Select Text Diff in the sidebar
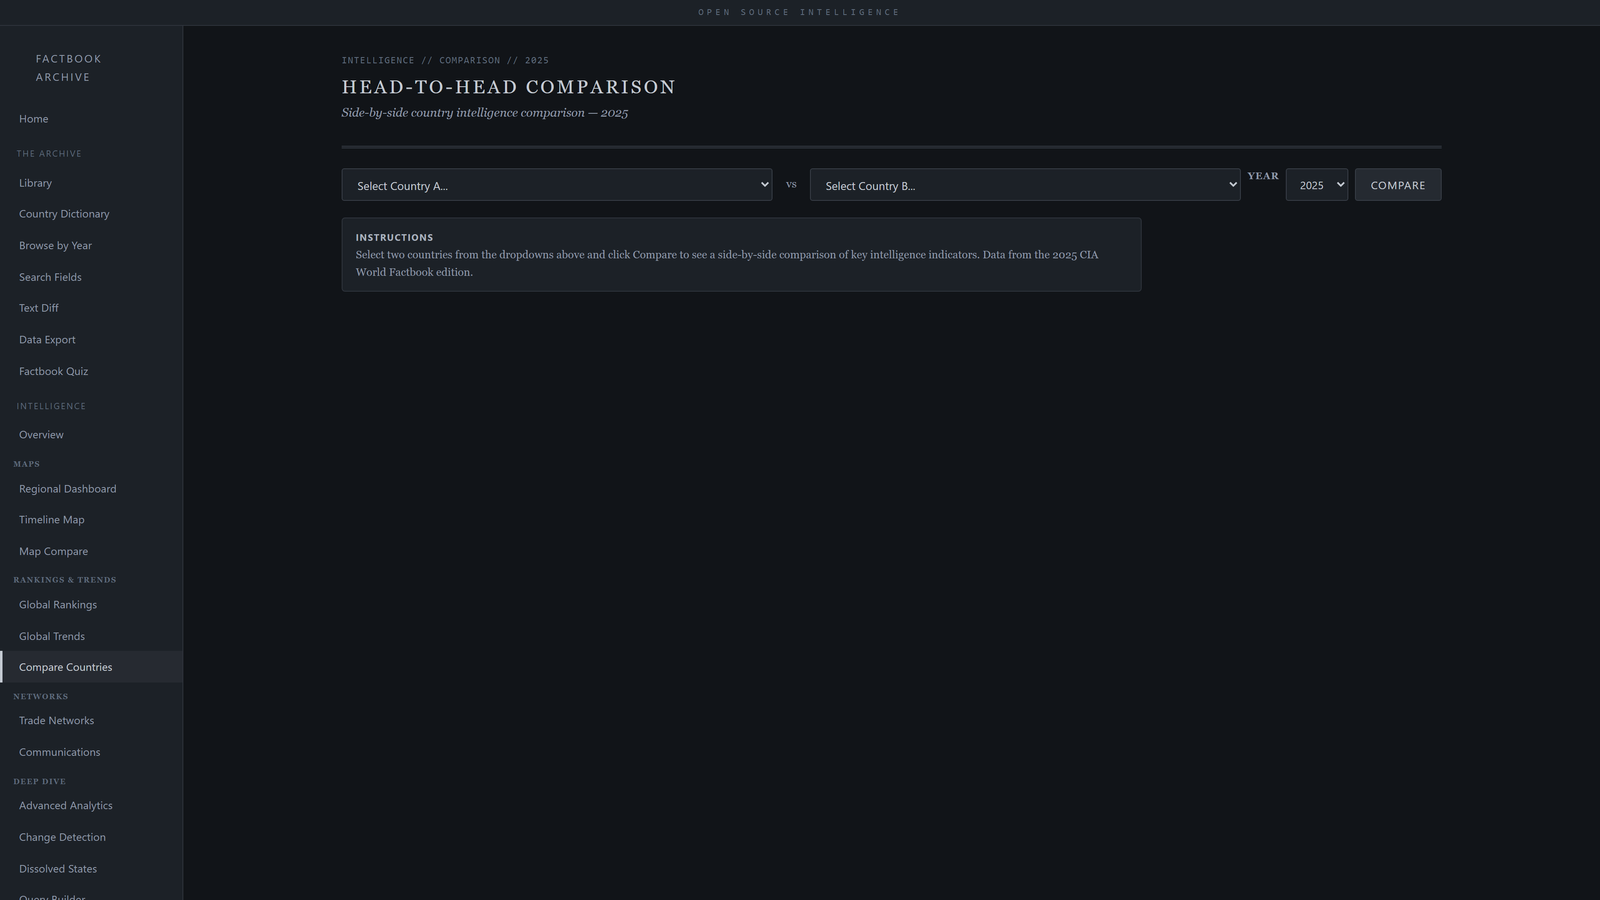The image size is (1600, 900). 39,308
